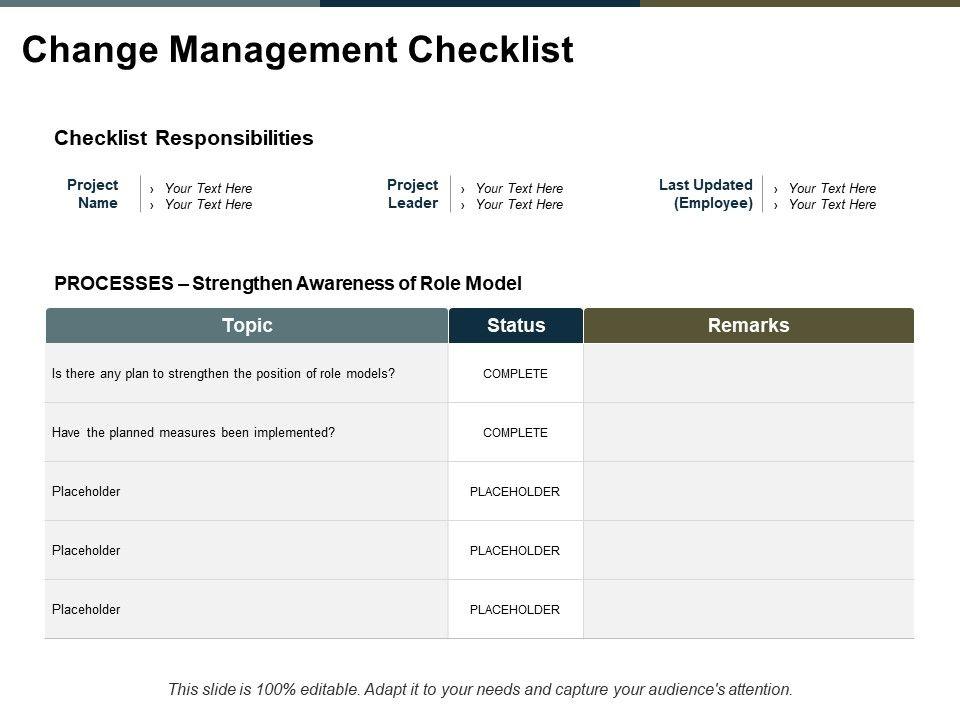Viewport: 960px width, 720px height.
Task: Select the Remarks column header
Action: tap(748, 325)
